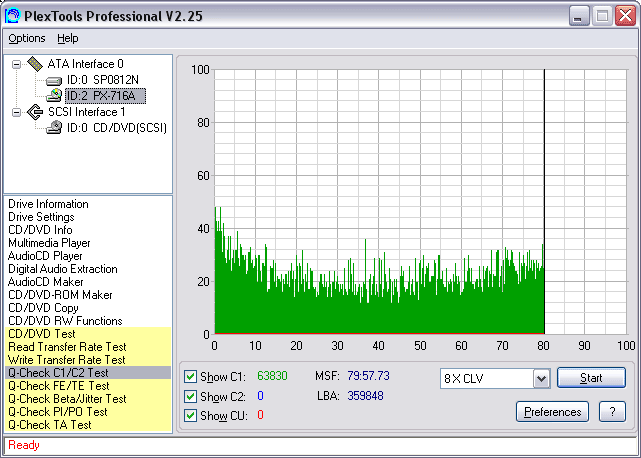Open CD/DVD-ROM Maker function
Image resolution: width=641 pixels, height=458 pixels.
(60, 295)
